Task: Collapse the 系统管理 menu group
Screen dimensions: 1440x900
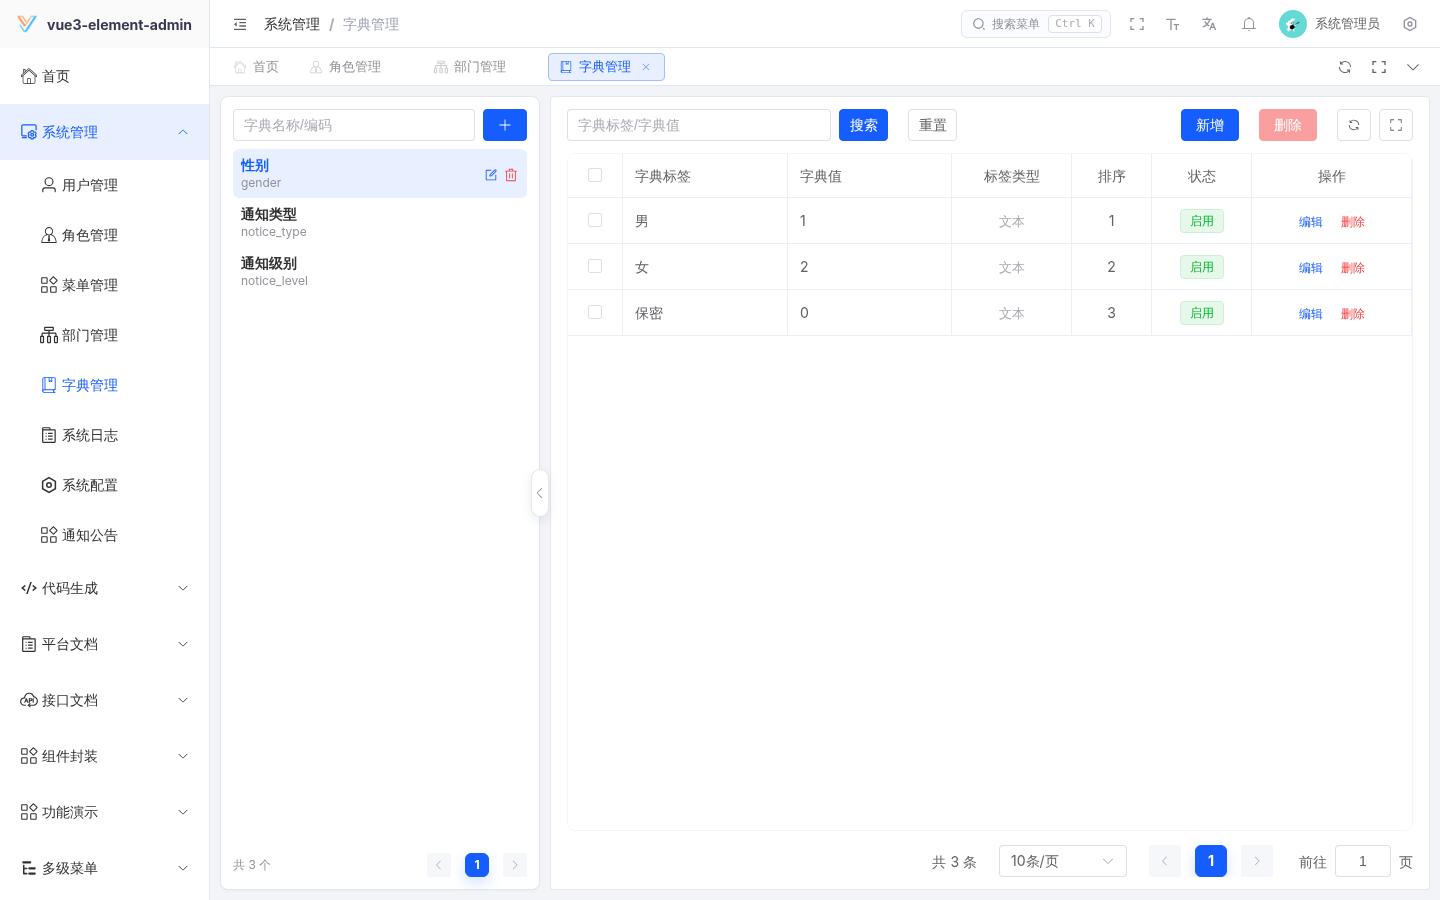Action: [105, 132]
